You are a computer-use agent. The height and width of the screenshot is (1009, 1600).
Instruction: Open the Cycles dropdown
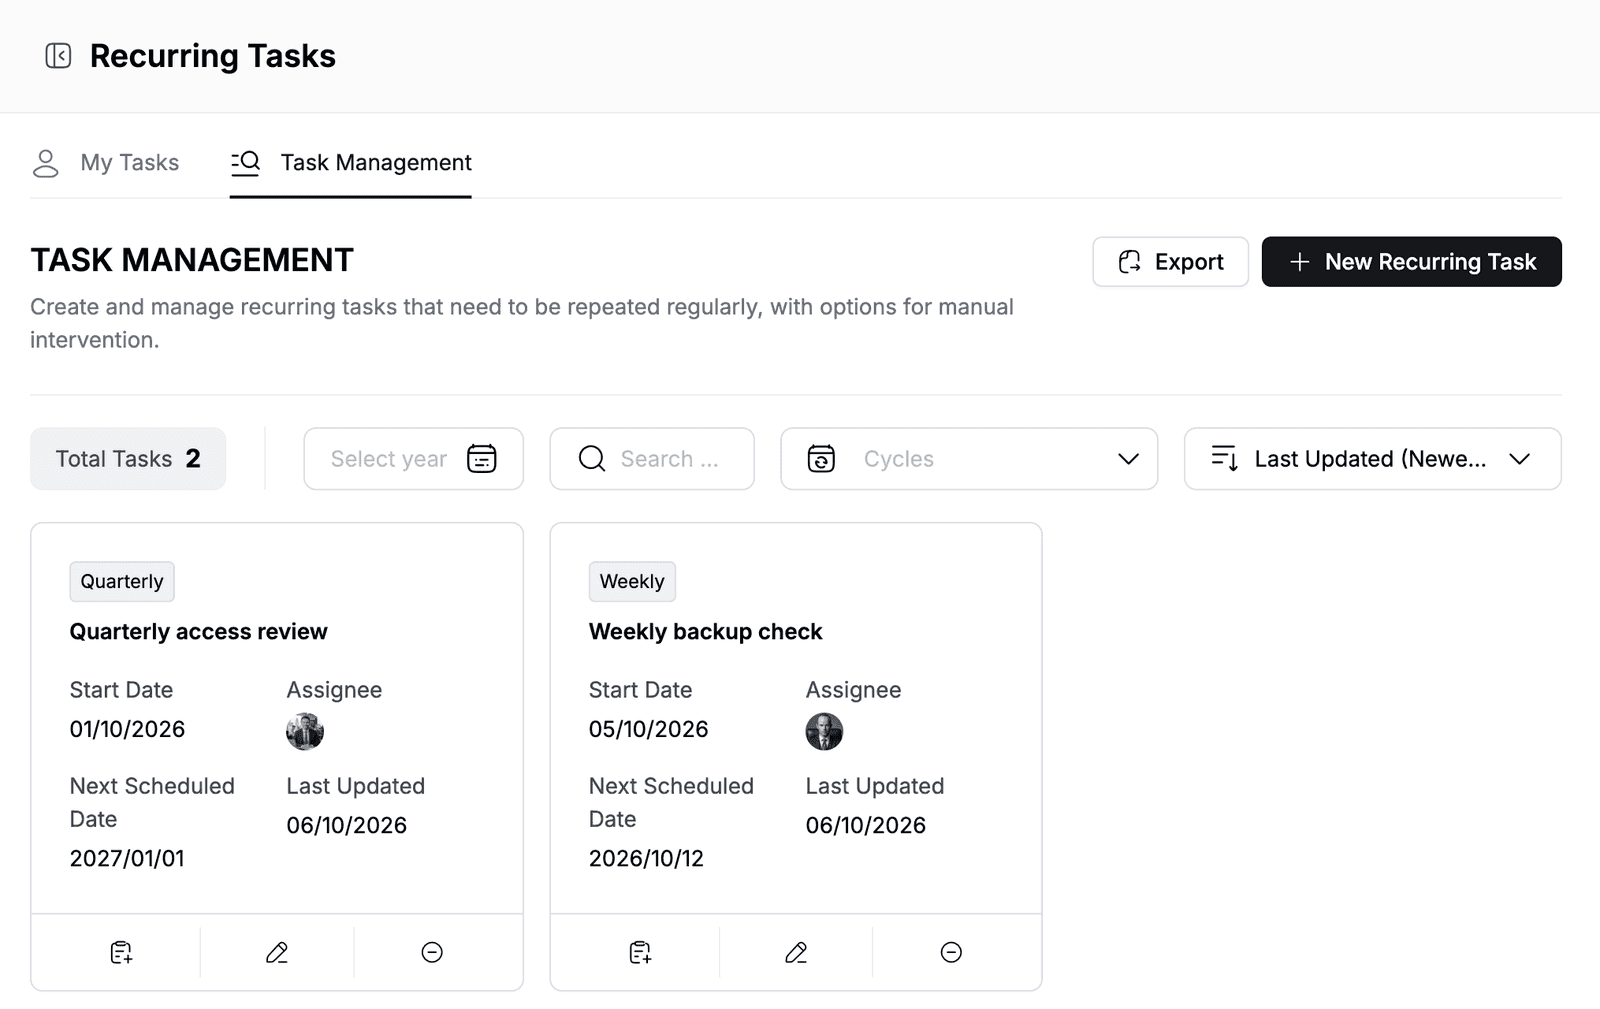tap(969, 459)
